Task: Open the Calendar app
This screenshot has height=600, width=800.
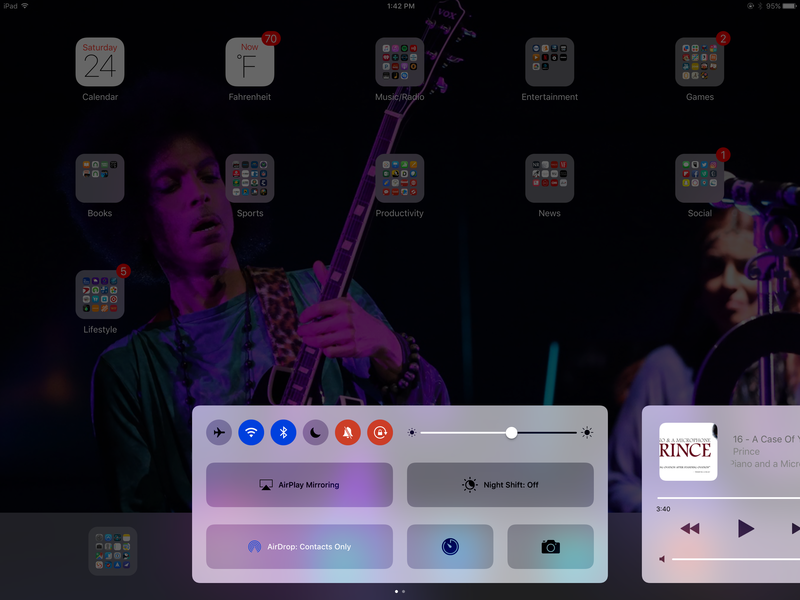Action: coord(100,62)
